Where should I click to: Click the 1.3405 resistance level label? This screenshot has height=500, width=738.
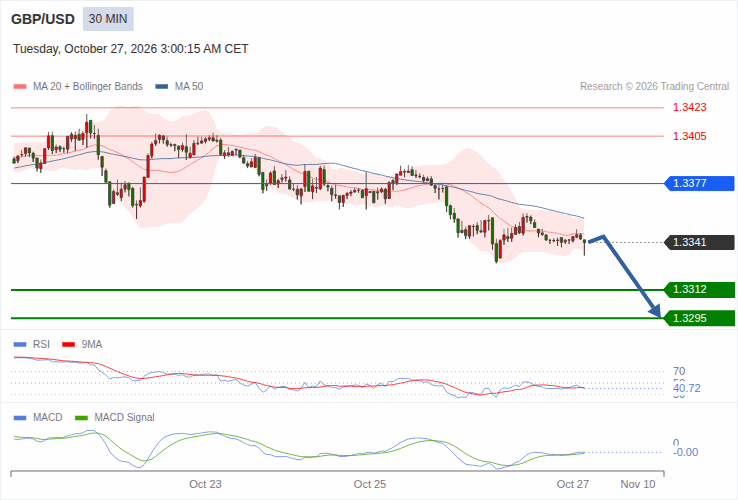click(690, 137)
